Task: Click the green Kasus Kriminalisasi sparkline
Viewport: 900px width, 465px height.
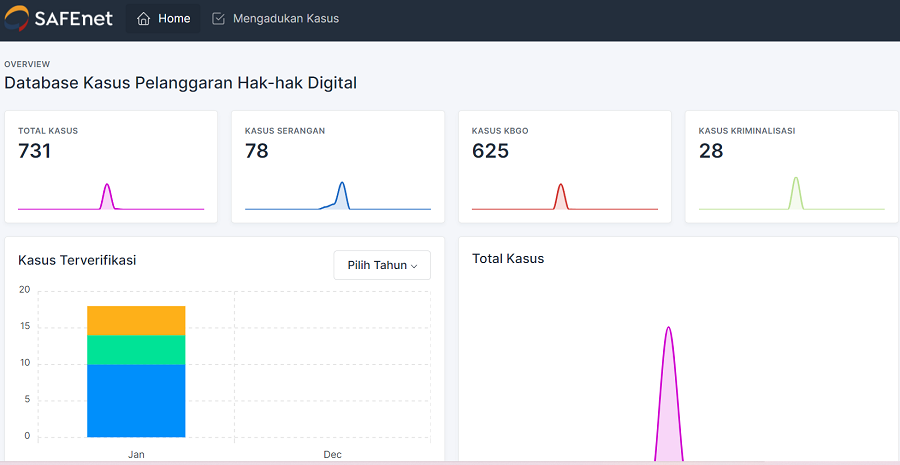Action: click(x=796, y=193)
